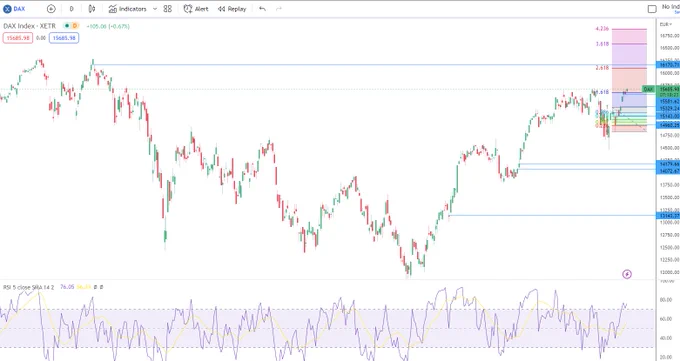Screen dimensions: 680x361
Task: Open the Indicators dialog
Action: coord(128,9)
